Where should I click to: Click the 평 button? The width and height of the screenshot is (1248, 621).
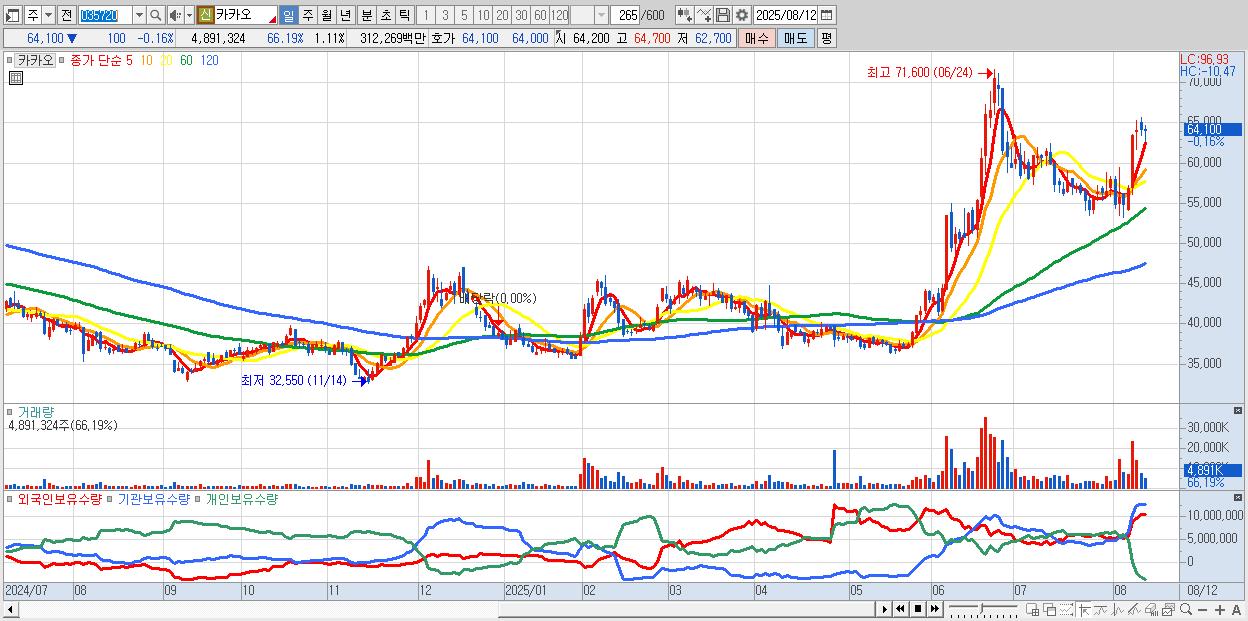pyautogui.click(x=826, y=38)
